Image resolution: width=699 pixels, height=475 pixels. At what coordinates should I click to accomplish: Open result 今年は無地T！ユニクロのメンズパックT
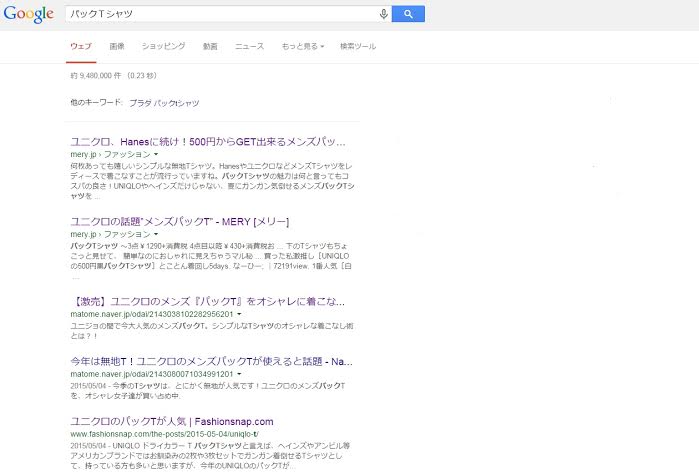coord(211,361)
